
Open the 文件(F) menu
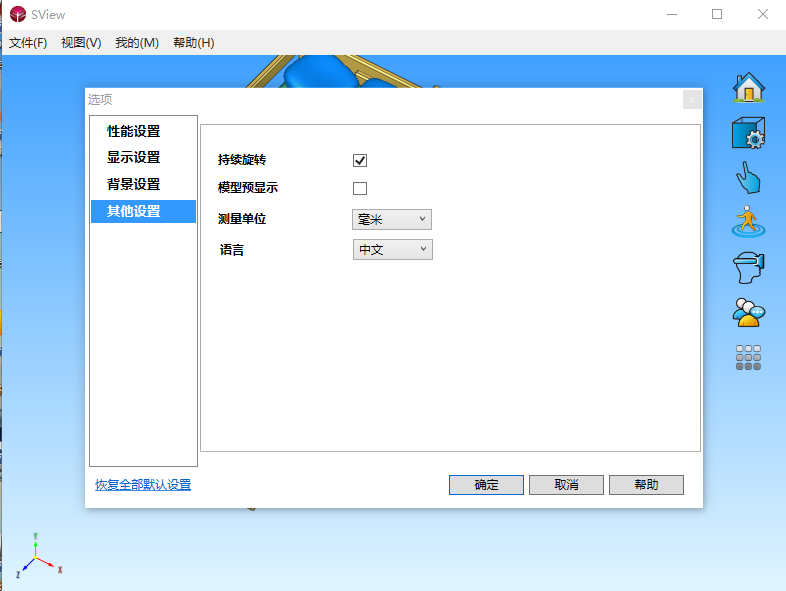(x=28, y=43)
